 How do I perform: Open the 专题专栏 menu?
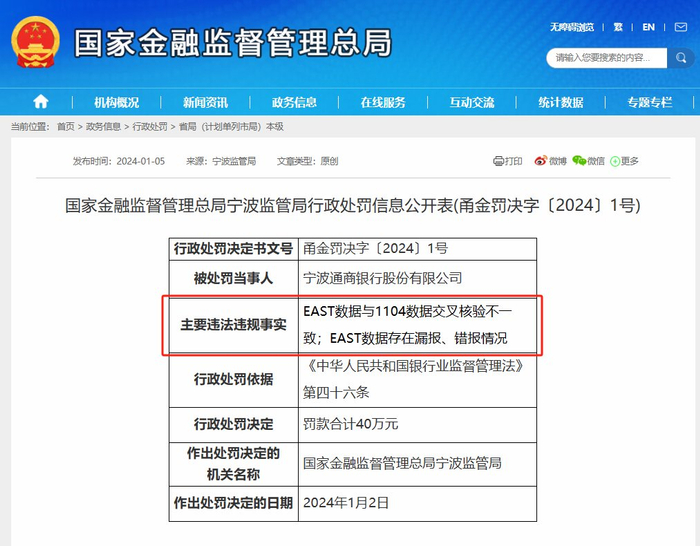tap(650, 102)
